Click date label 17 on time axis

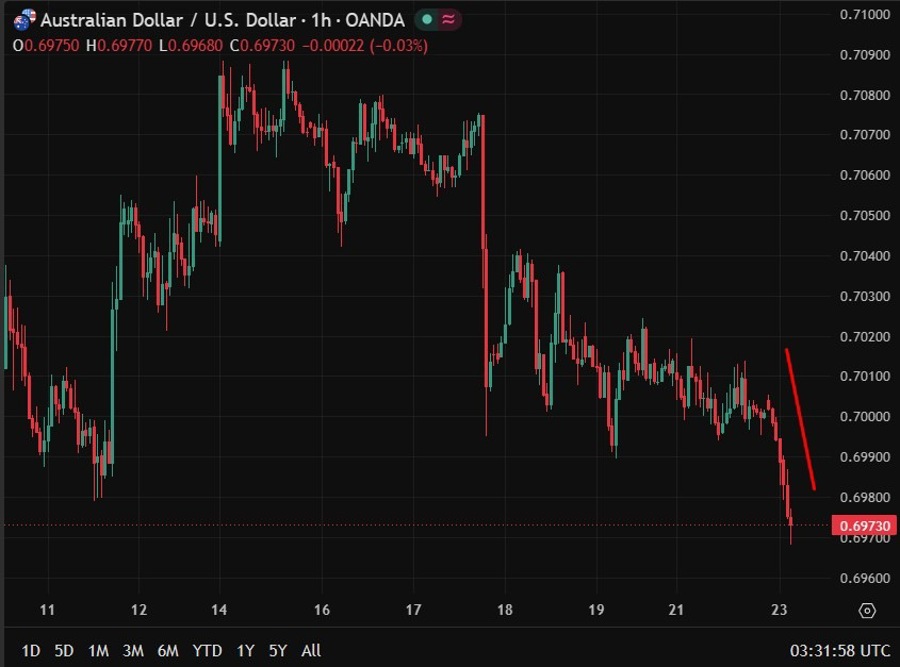pyautogui.click(x=413, y=610)
